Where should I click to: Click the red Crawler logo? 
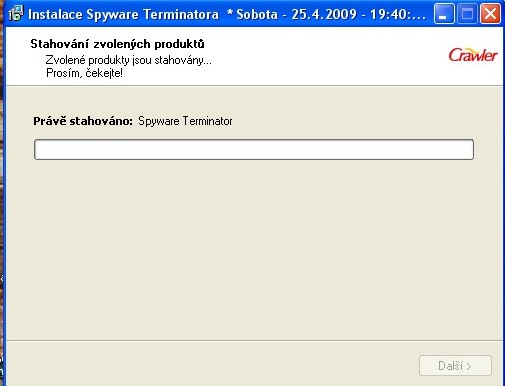pyautogui.click(x=473, y=55)
